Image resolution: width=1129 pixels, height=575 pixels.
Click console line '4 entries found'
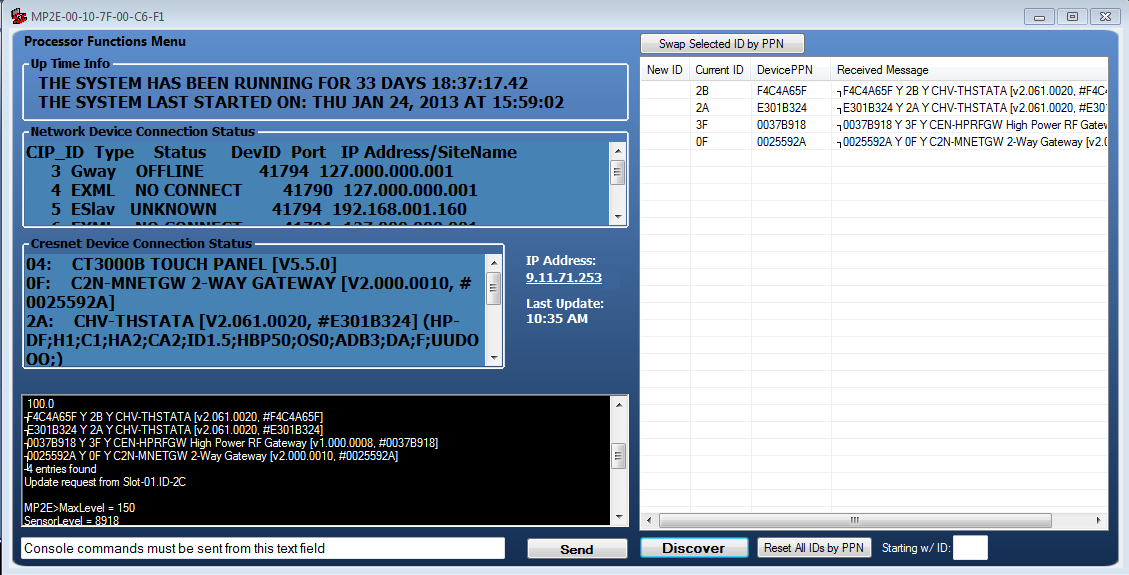coord(60,468)
